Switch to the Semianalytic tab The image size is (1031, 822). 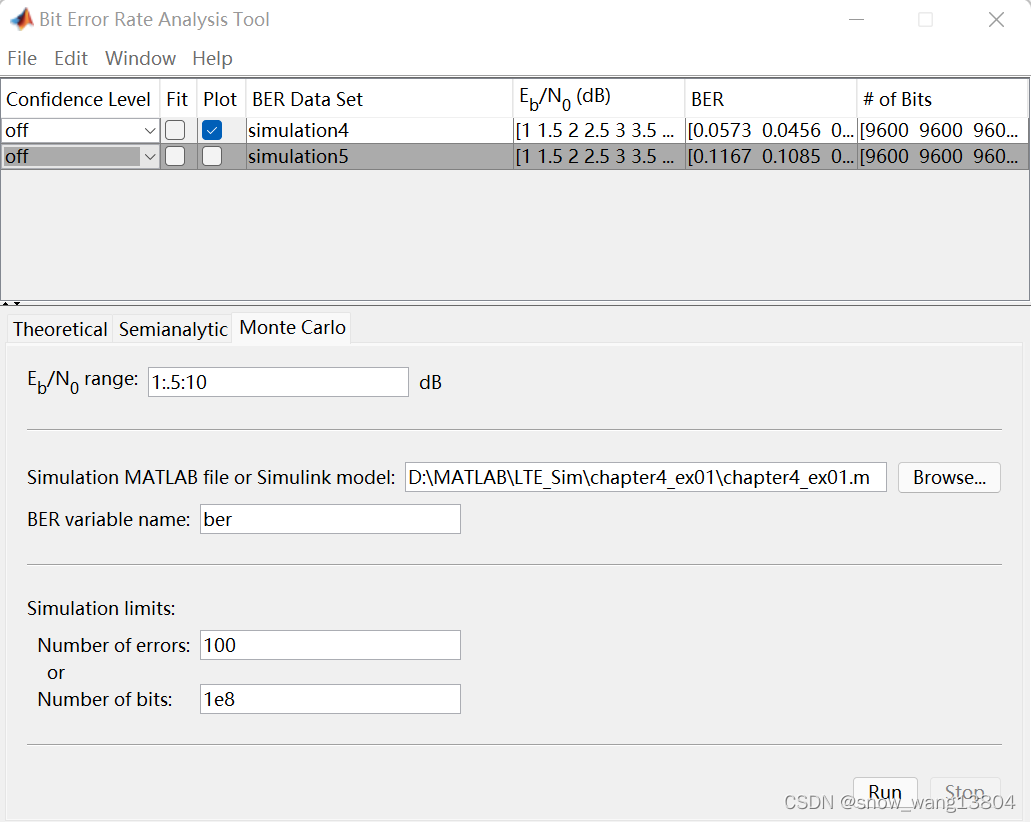coord(173,329)
